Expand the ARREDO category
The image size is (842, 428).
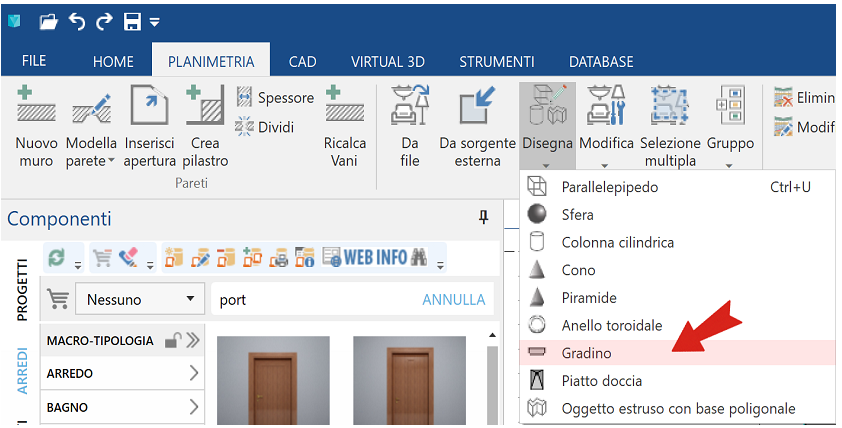(122, 373)
